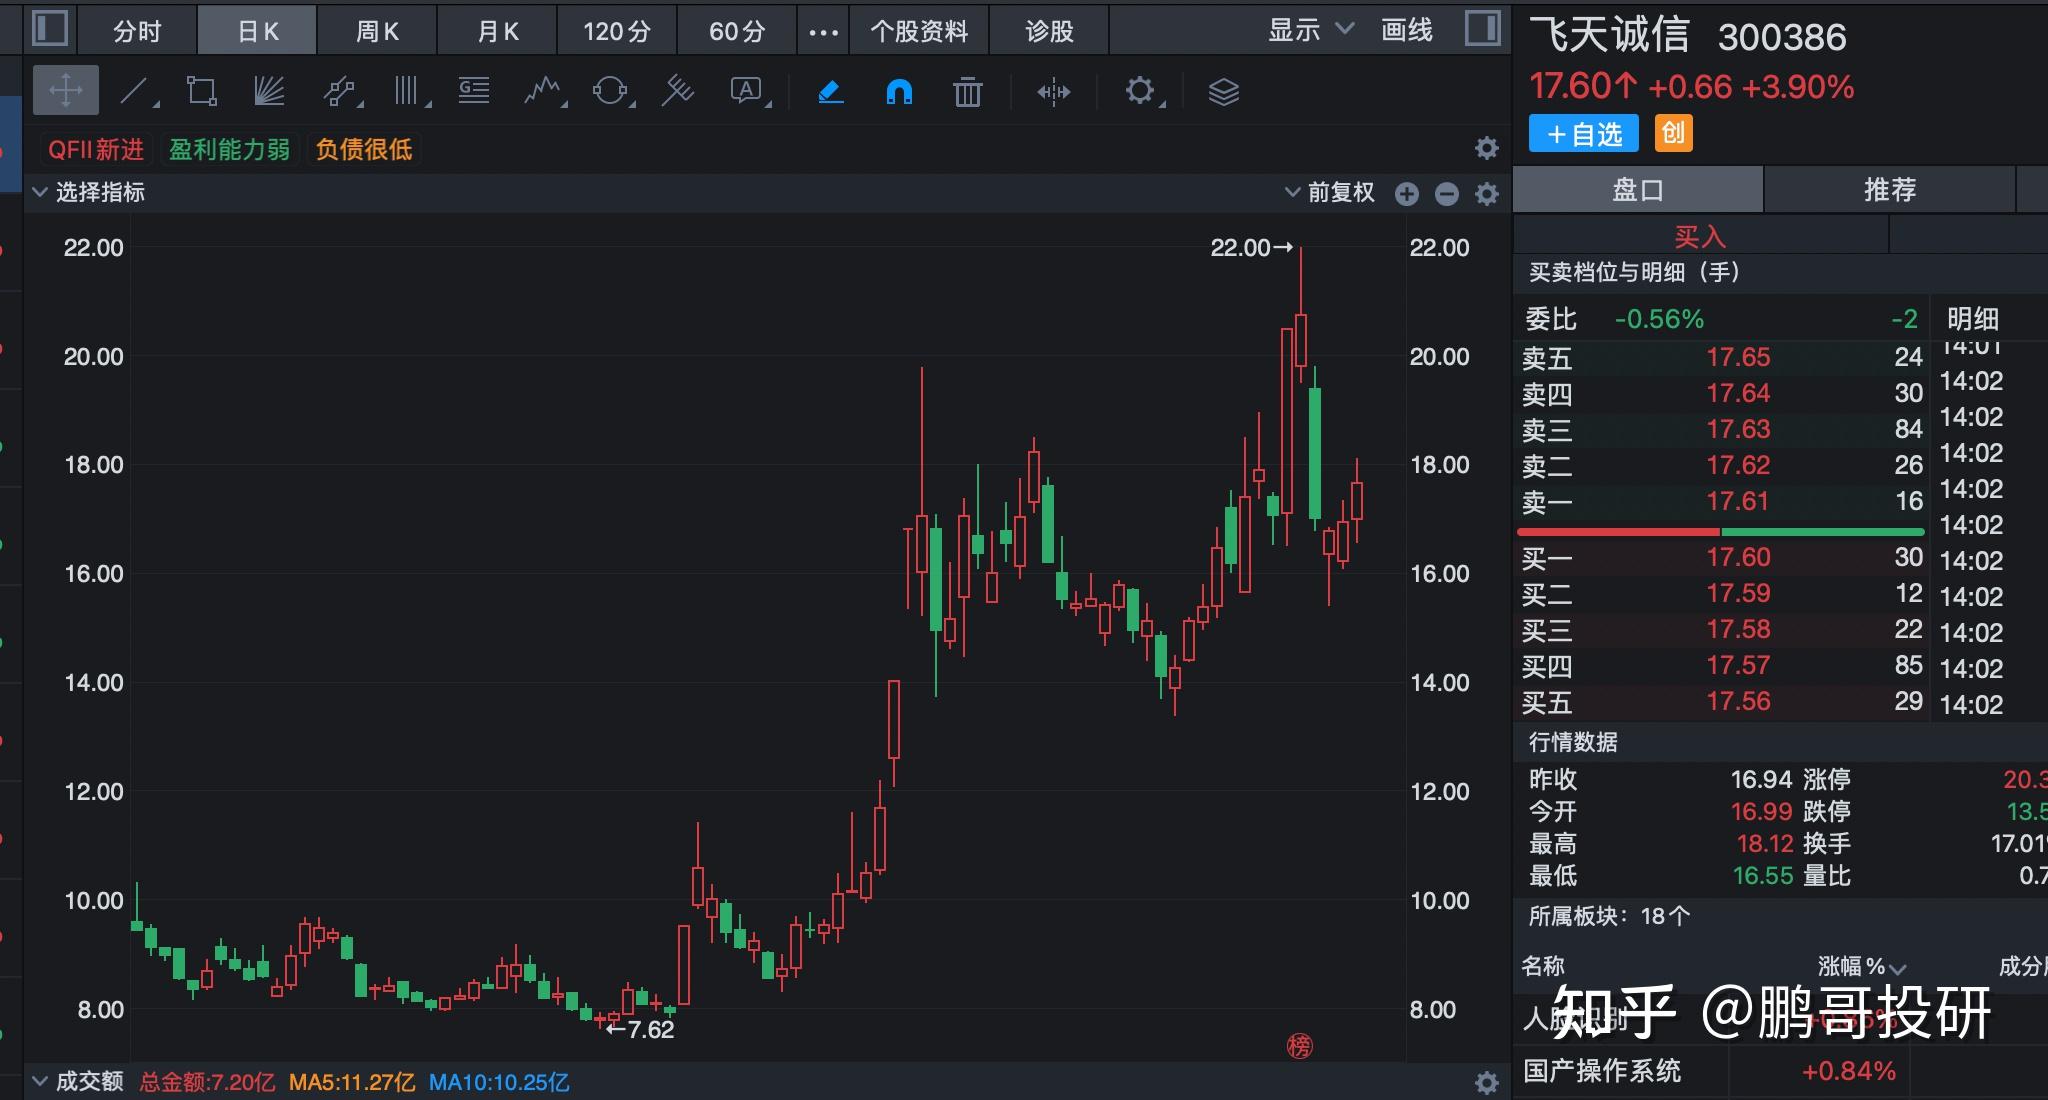Open drawing tool settings gear
Screen dimensions: 2048x1100
tap(1141, 92)
